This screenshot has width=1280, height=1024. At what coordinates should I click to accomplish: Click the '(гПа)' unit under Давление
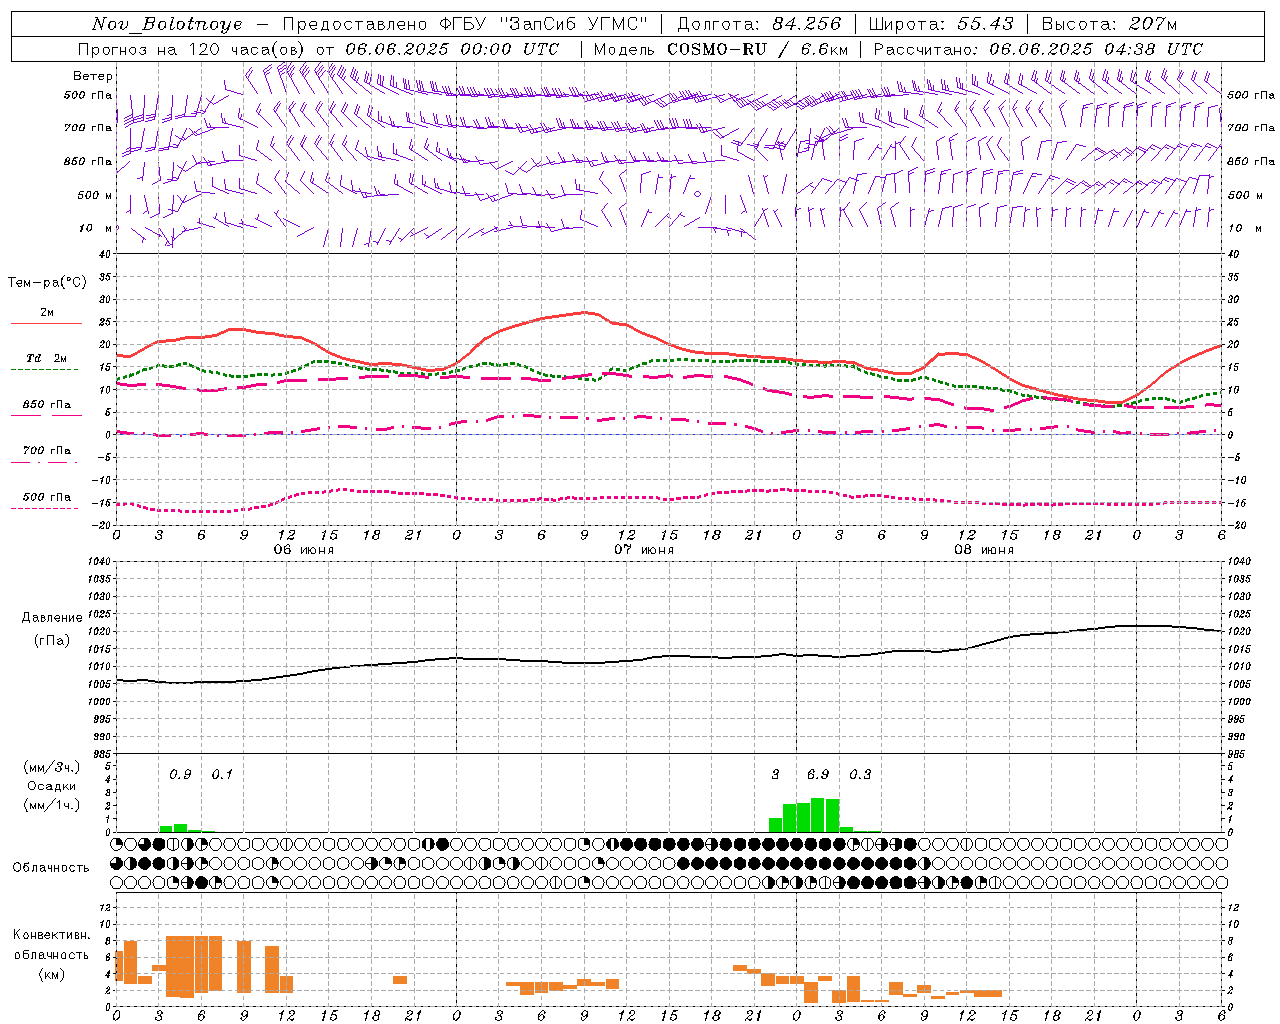(x=52, y=641)
